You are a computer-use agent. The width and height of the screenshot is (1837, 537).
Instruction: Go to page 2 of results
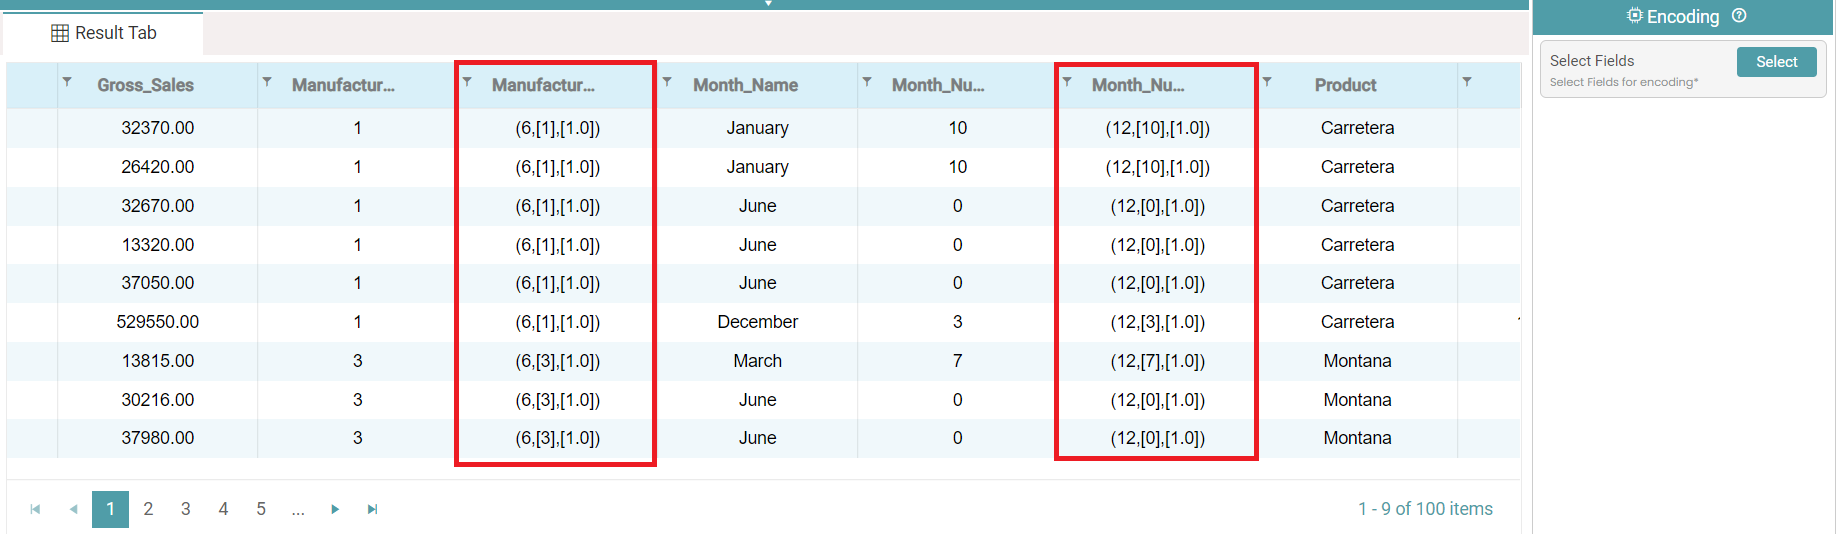(148, 509)
